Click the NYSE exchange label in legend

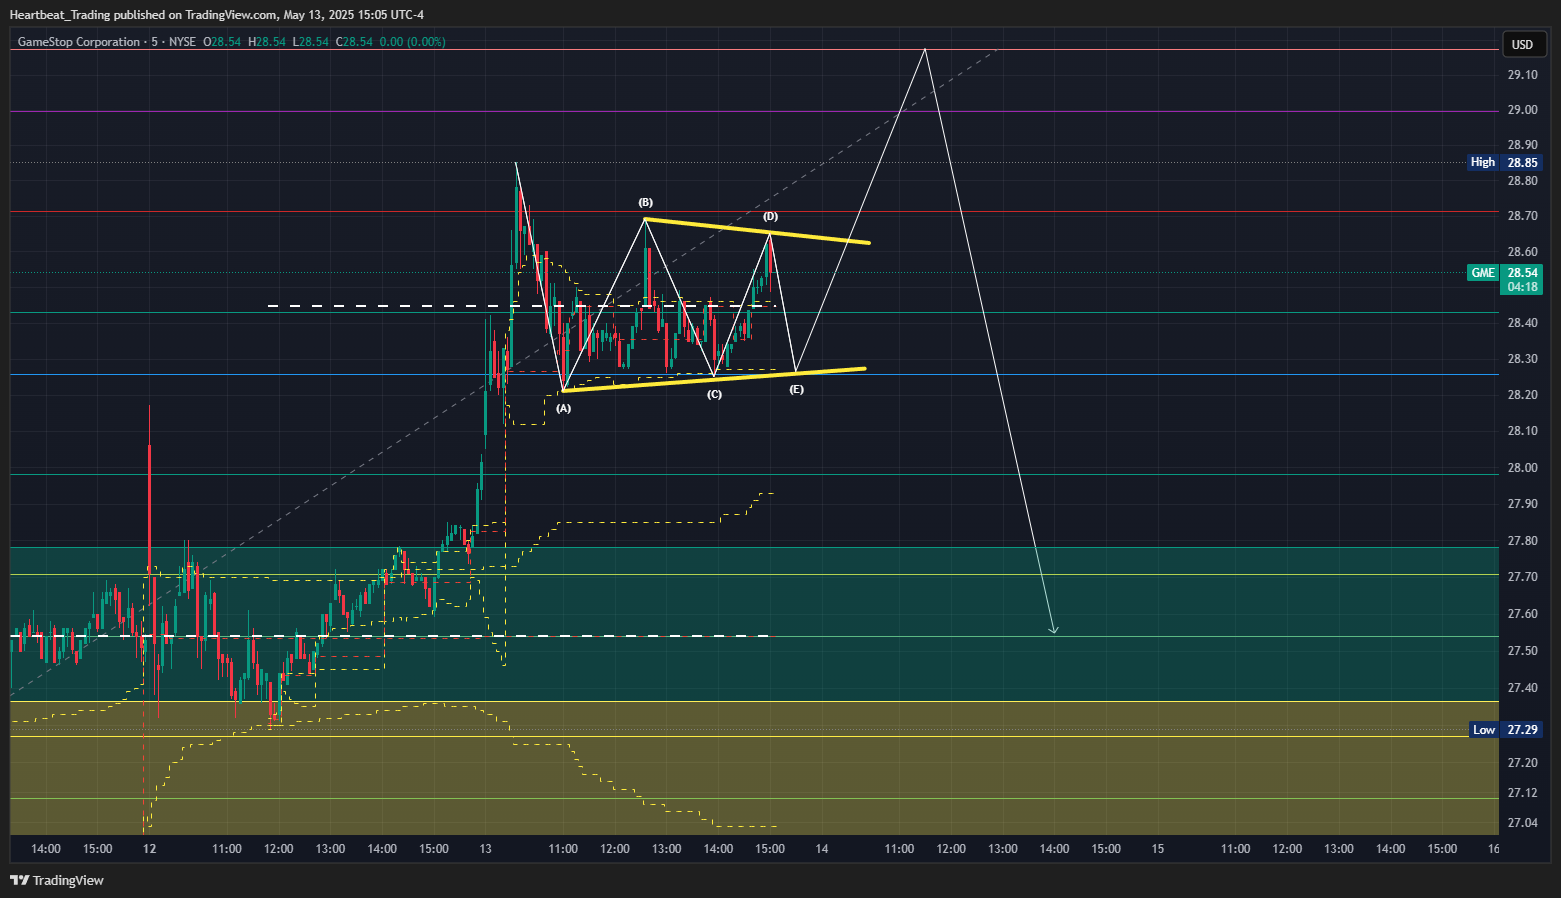click(x=183, y=42)
